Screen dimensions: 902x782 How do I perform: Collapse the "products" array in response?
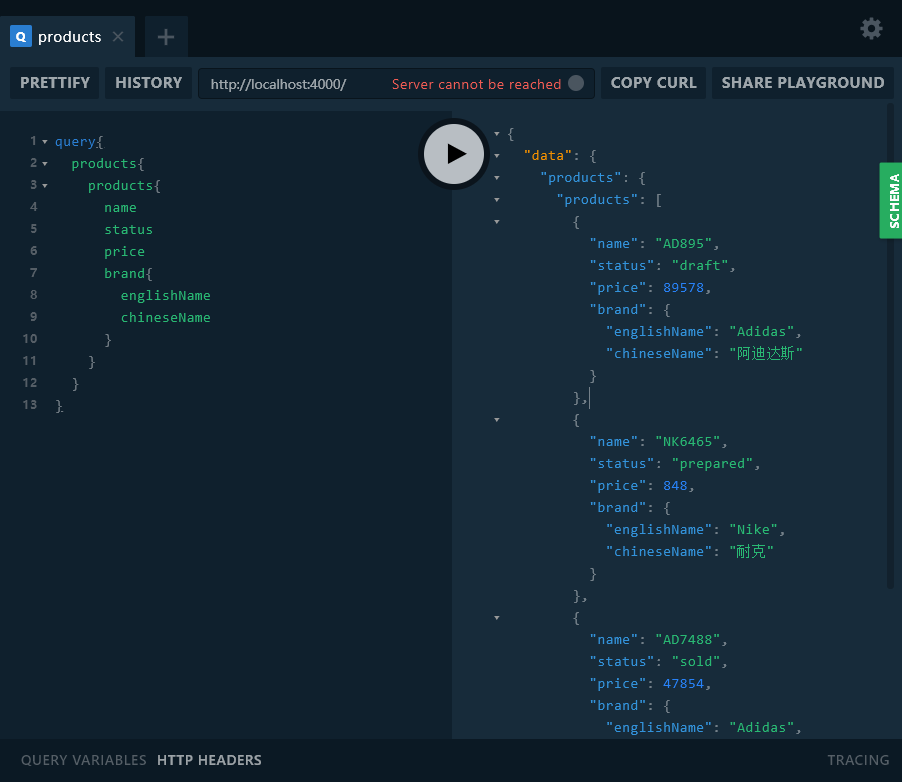[x=497, y=200]
